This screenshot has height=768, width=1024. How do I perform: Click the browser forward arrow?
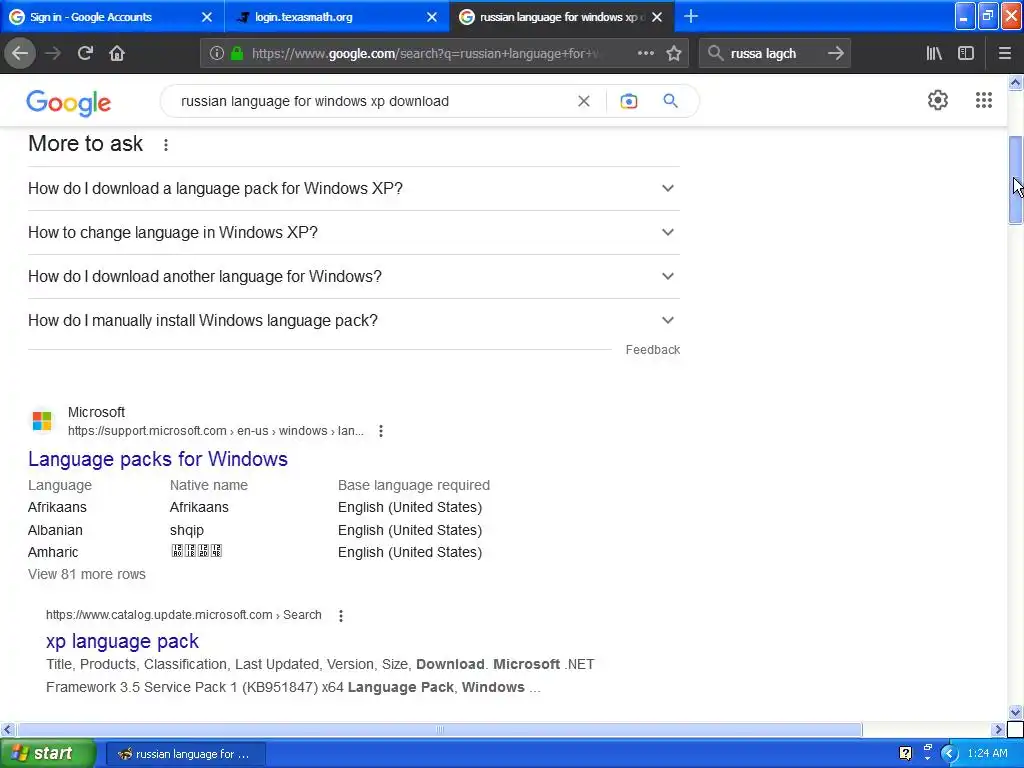[x=53, y=53]
